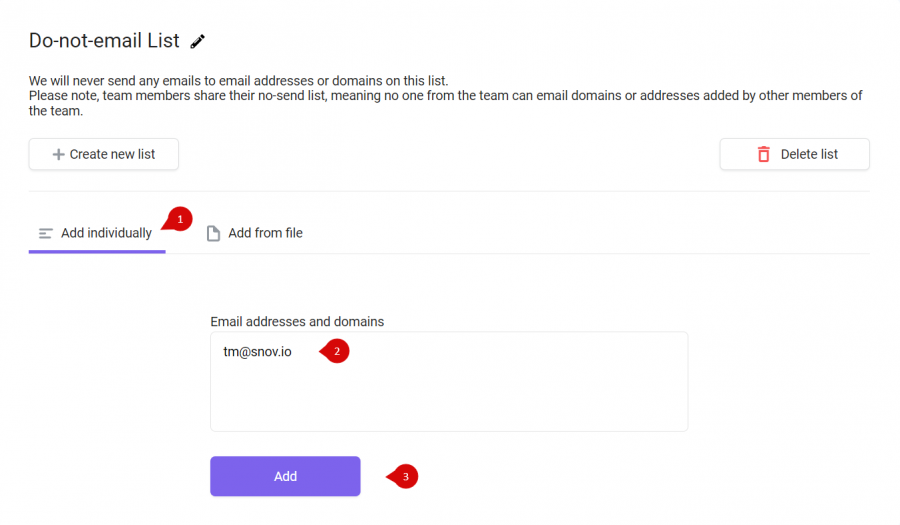Click the lines icon beside Add individually

click(x=45, y=234)
